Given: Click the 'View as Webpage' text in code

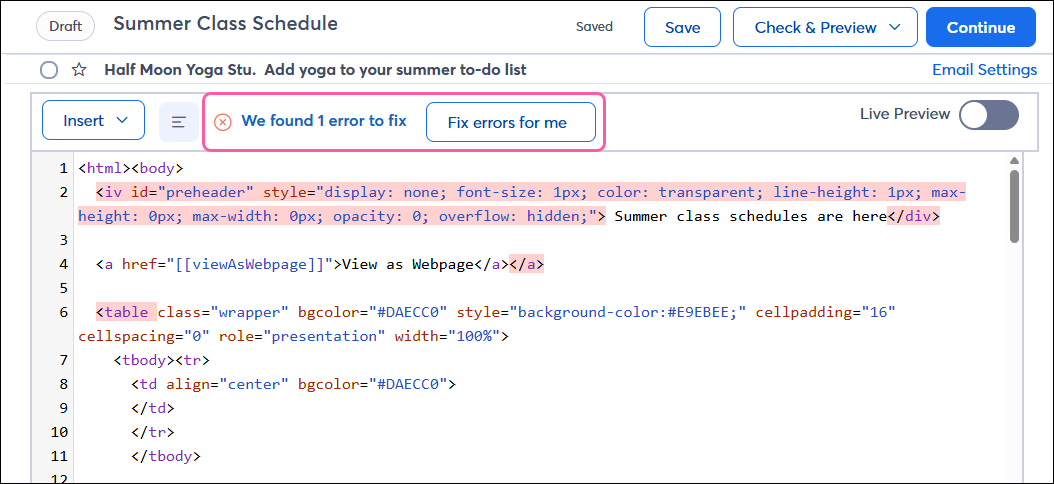Looking at the screenshot, I should (x=409, y=264).
